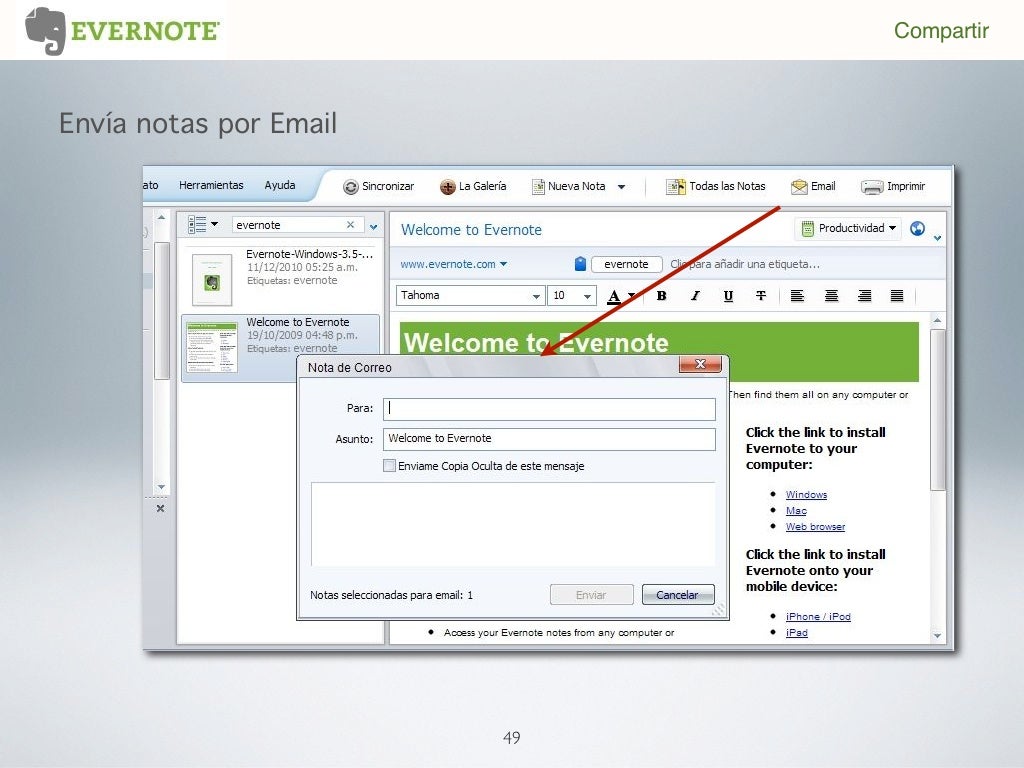
Task: Toggle underline formatting
Action: click(x=728, y=296)
